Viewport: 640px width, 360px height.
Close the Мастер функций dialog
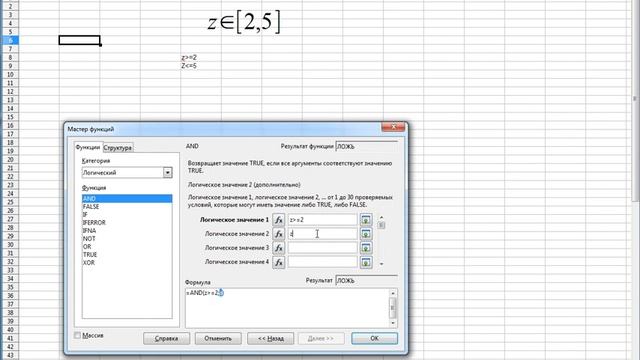(393, 127)
